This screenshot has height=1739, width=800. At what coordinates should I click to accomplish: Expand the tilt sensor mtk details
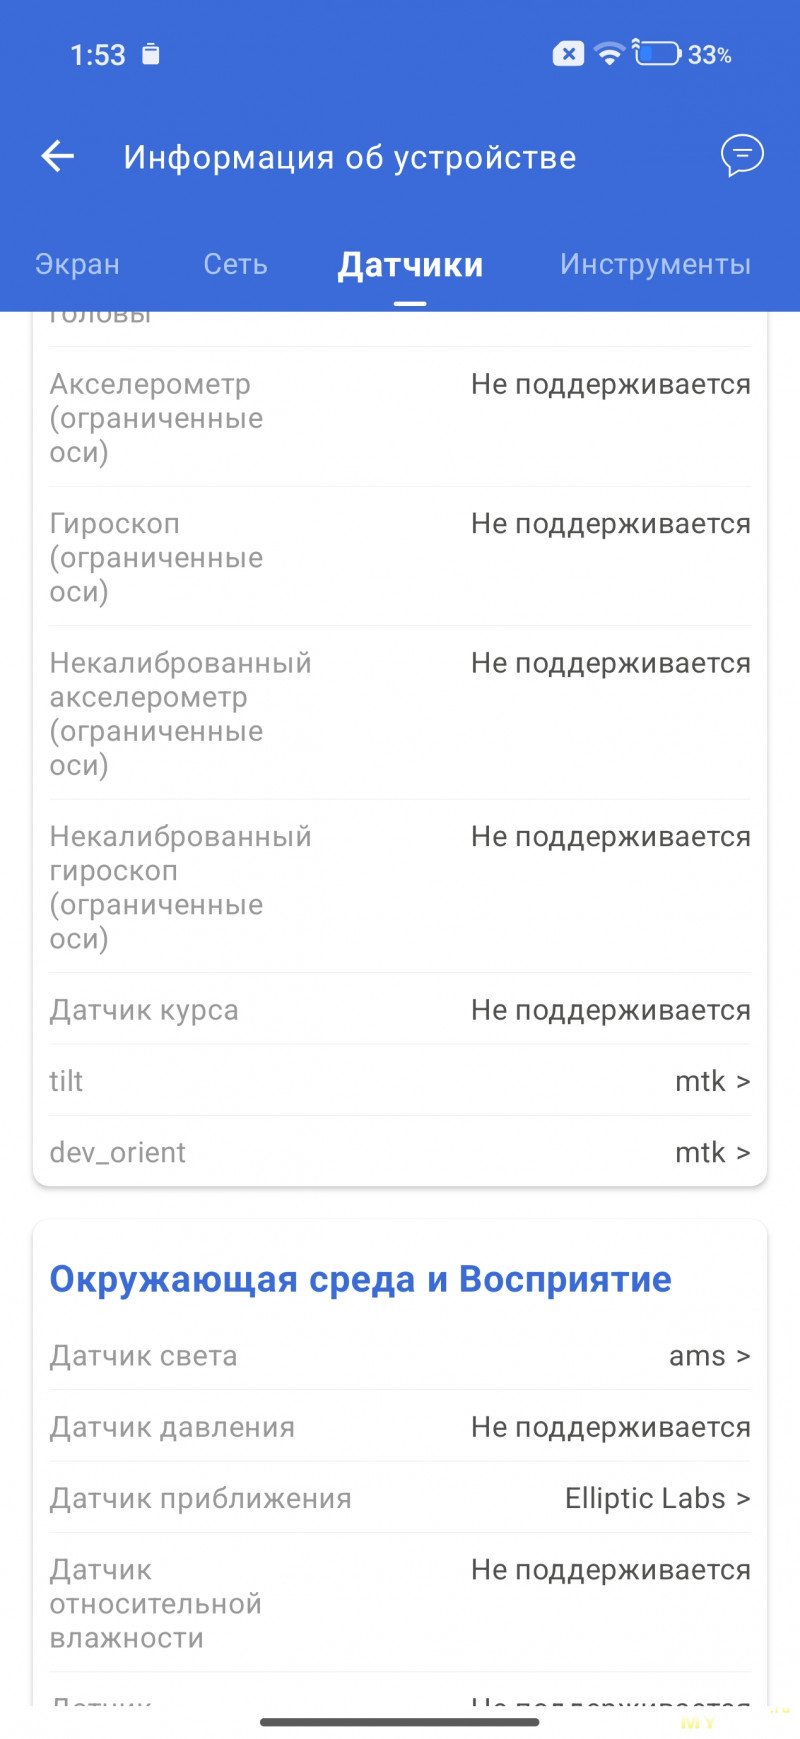coord(712,1081)
